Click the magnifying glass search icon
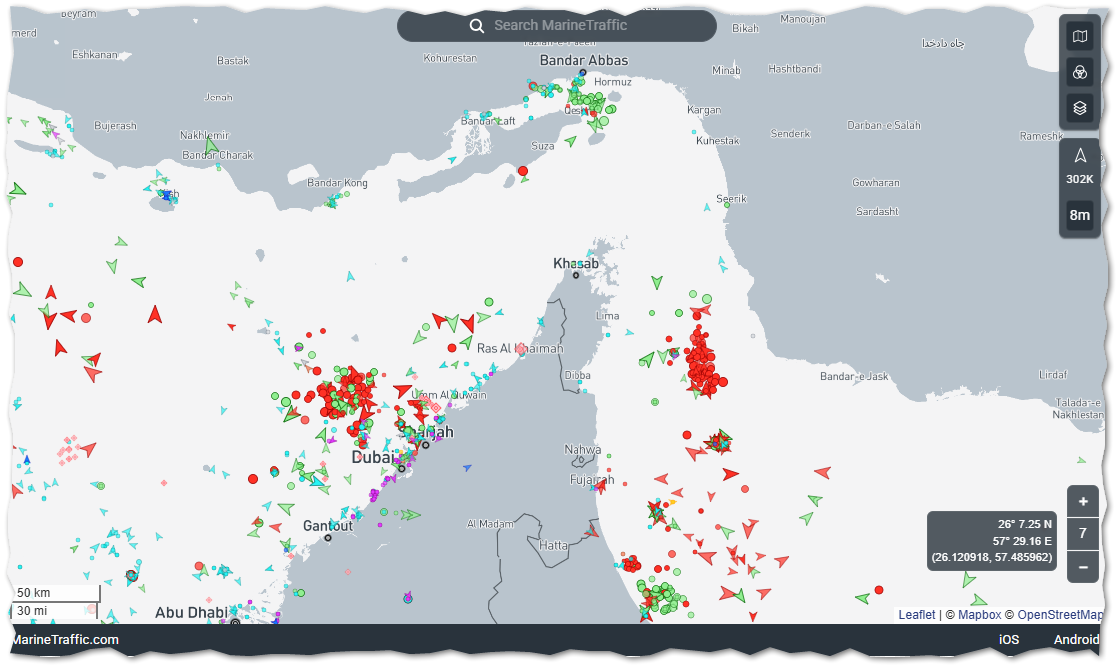The image size is (1119, 667). pos(477,26)
